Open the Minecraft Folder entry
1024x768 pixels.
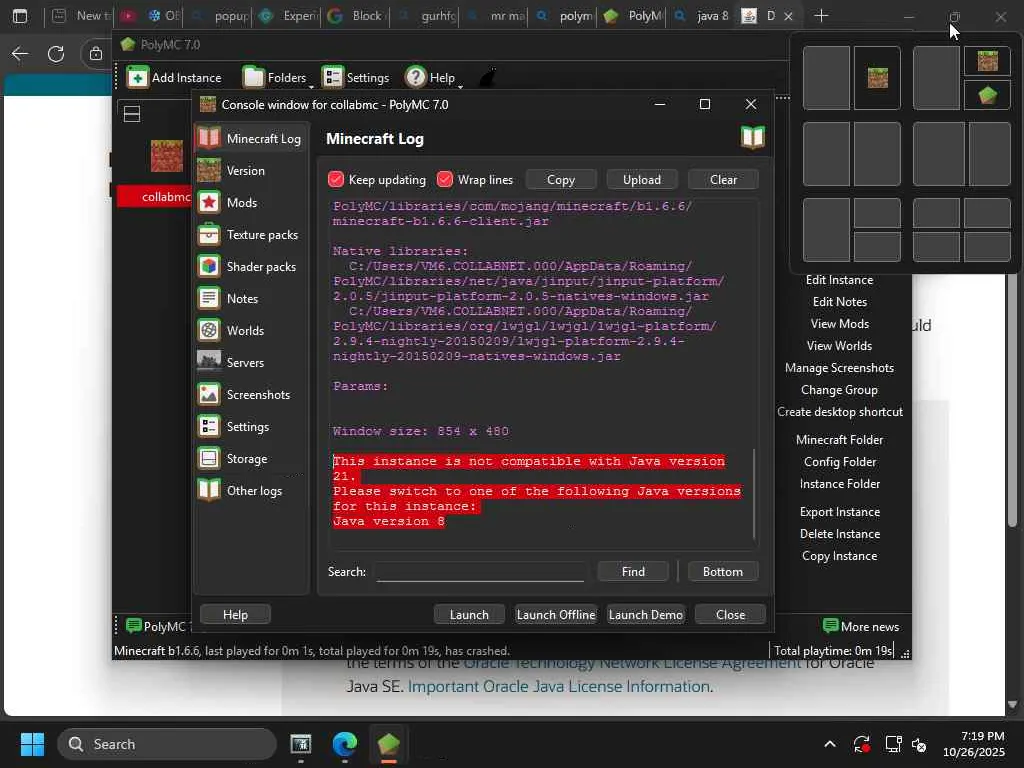click(x=839, y=440)
